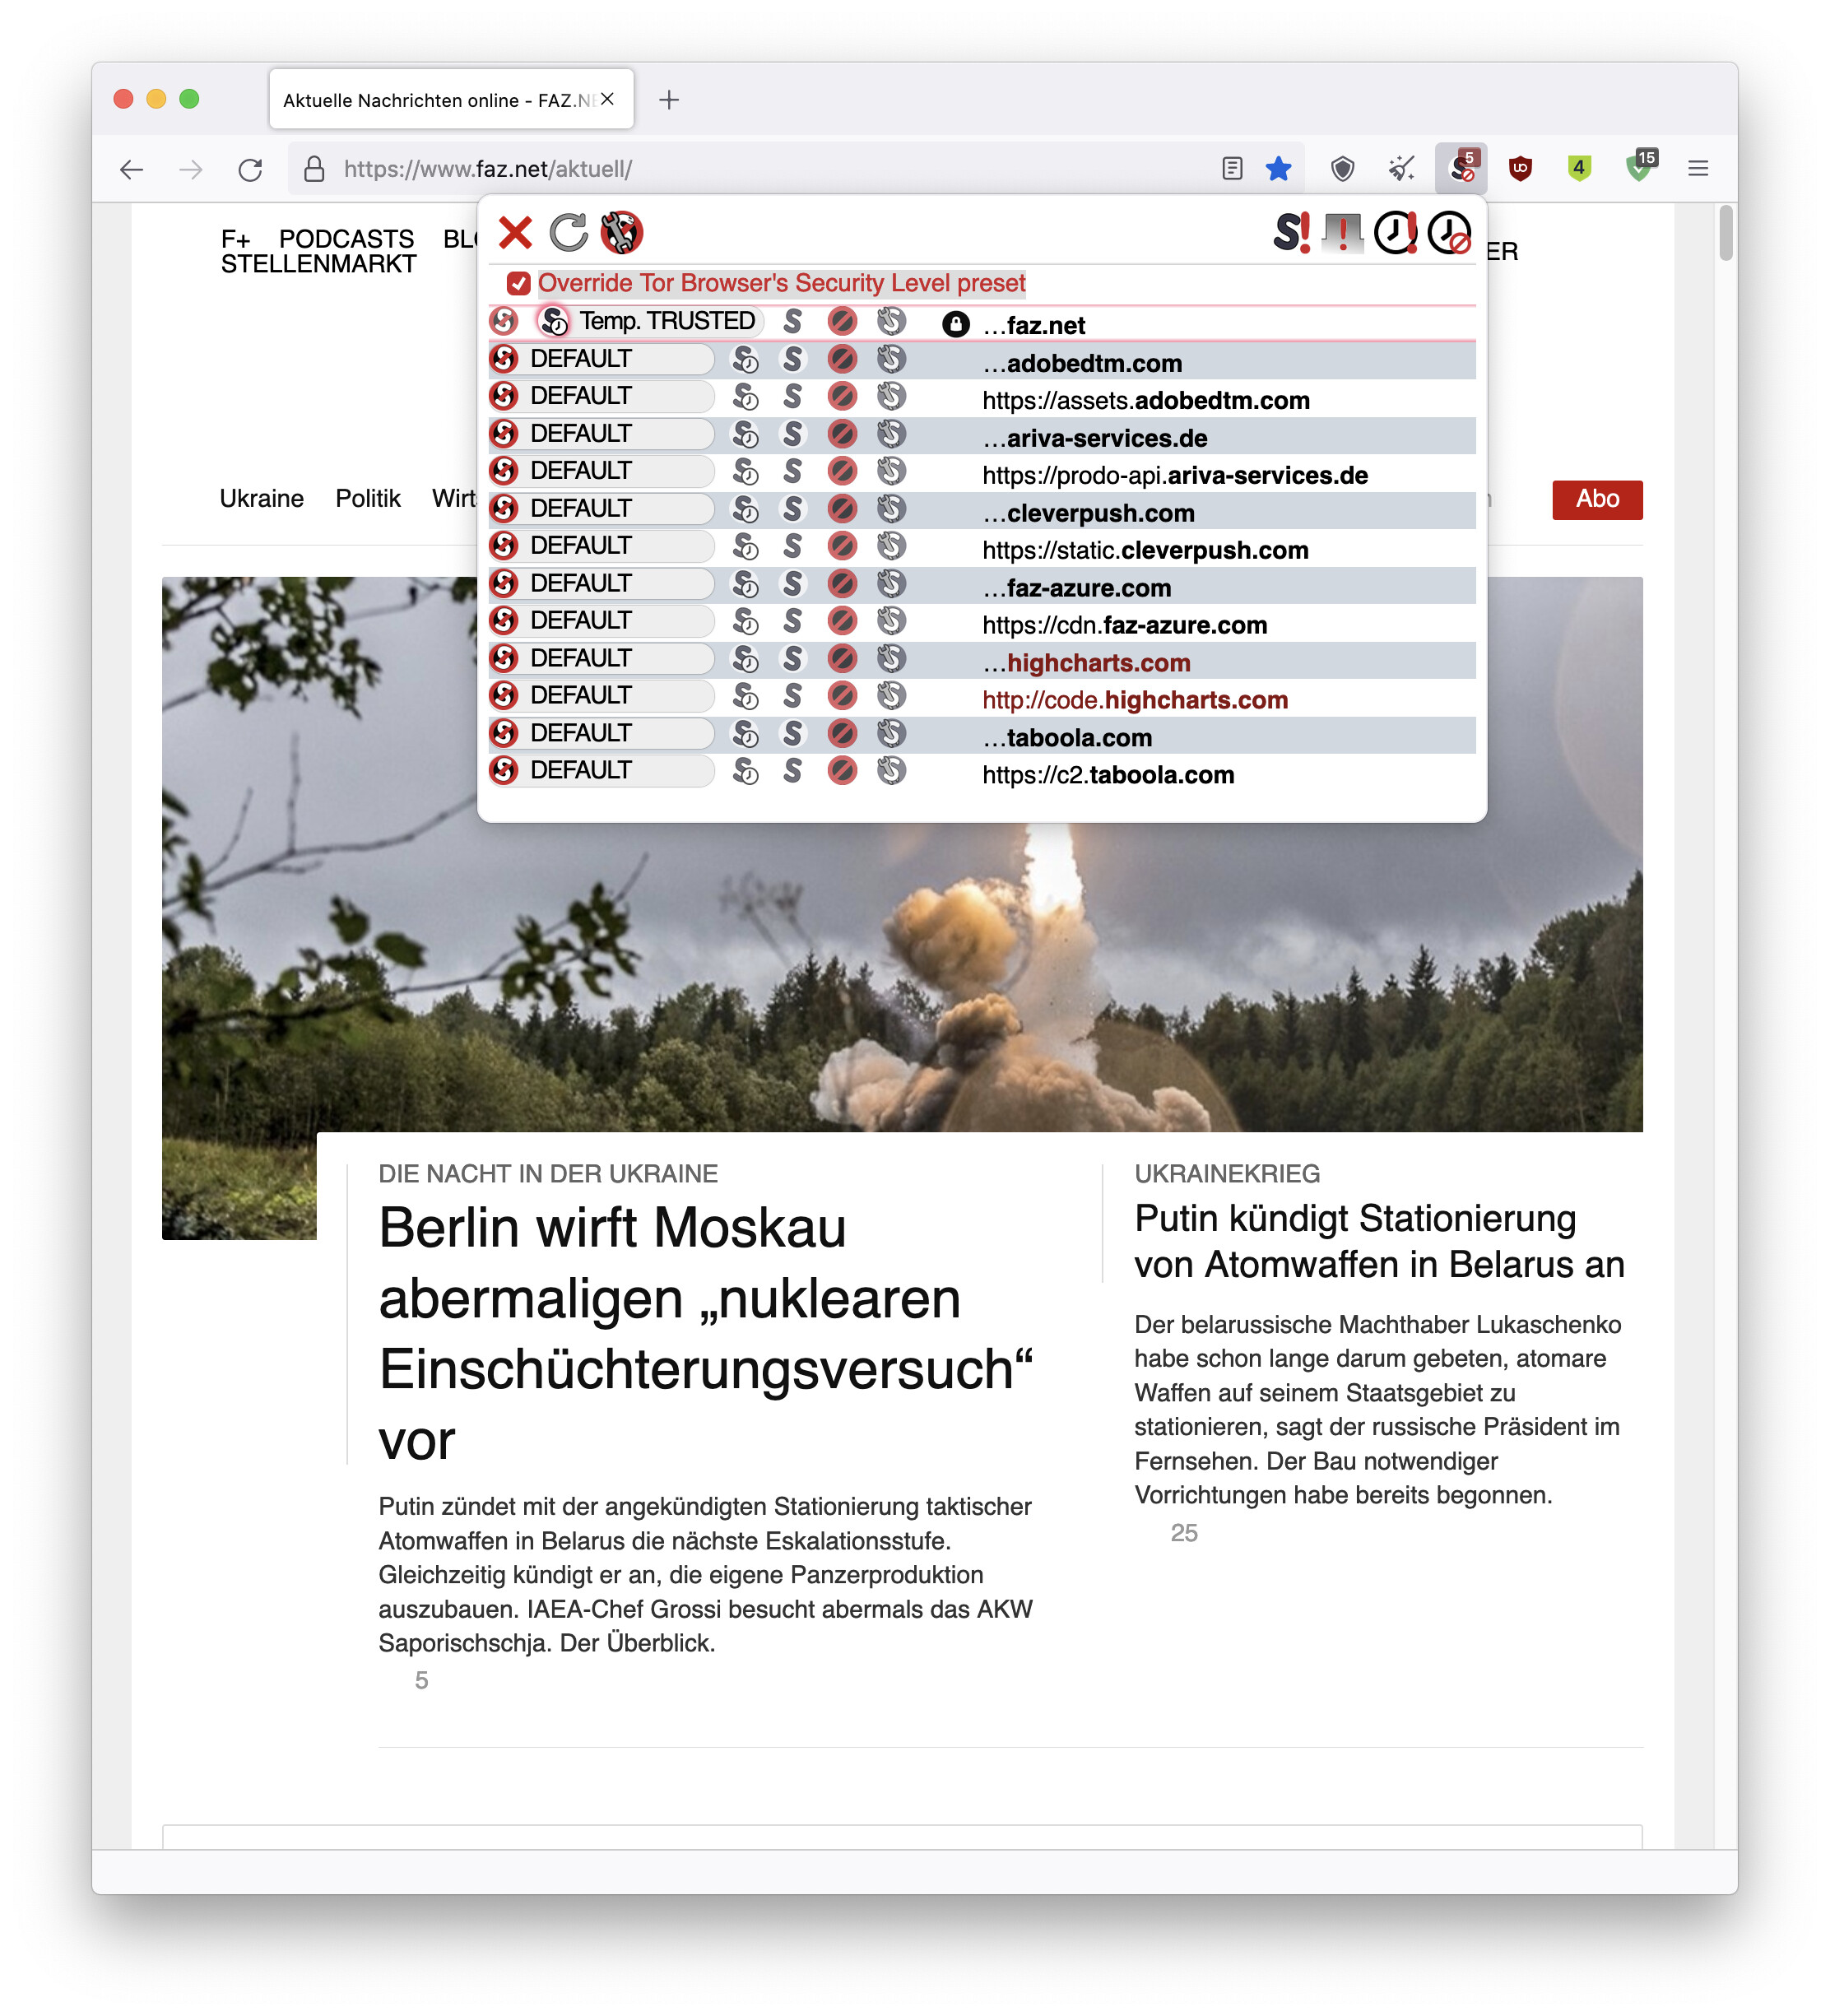Click the …faz.net domain label
Image resolution: width=1830 pixels, height=2016 pixels.
click(1033, 325)
